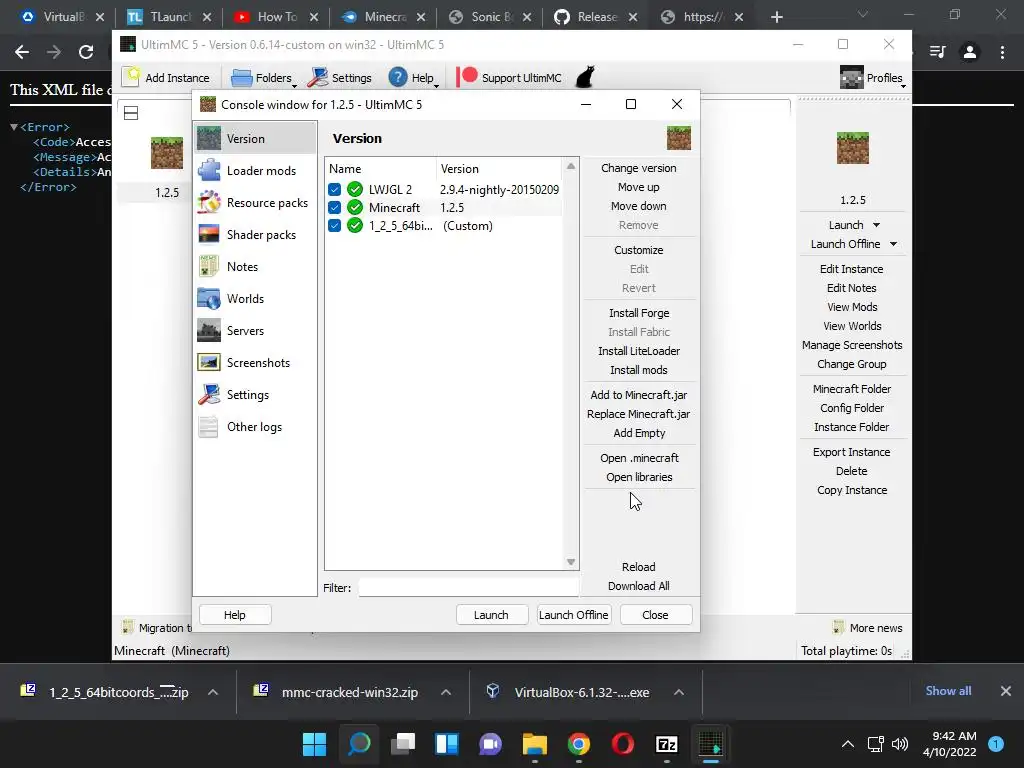Image resolution: width=1024 pixels, height=768 pixels.
Task: Click Add to Minecraft.jar
Action: coord(639,395)
